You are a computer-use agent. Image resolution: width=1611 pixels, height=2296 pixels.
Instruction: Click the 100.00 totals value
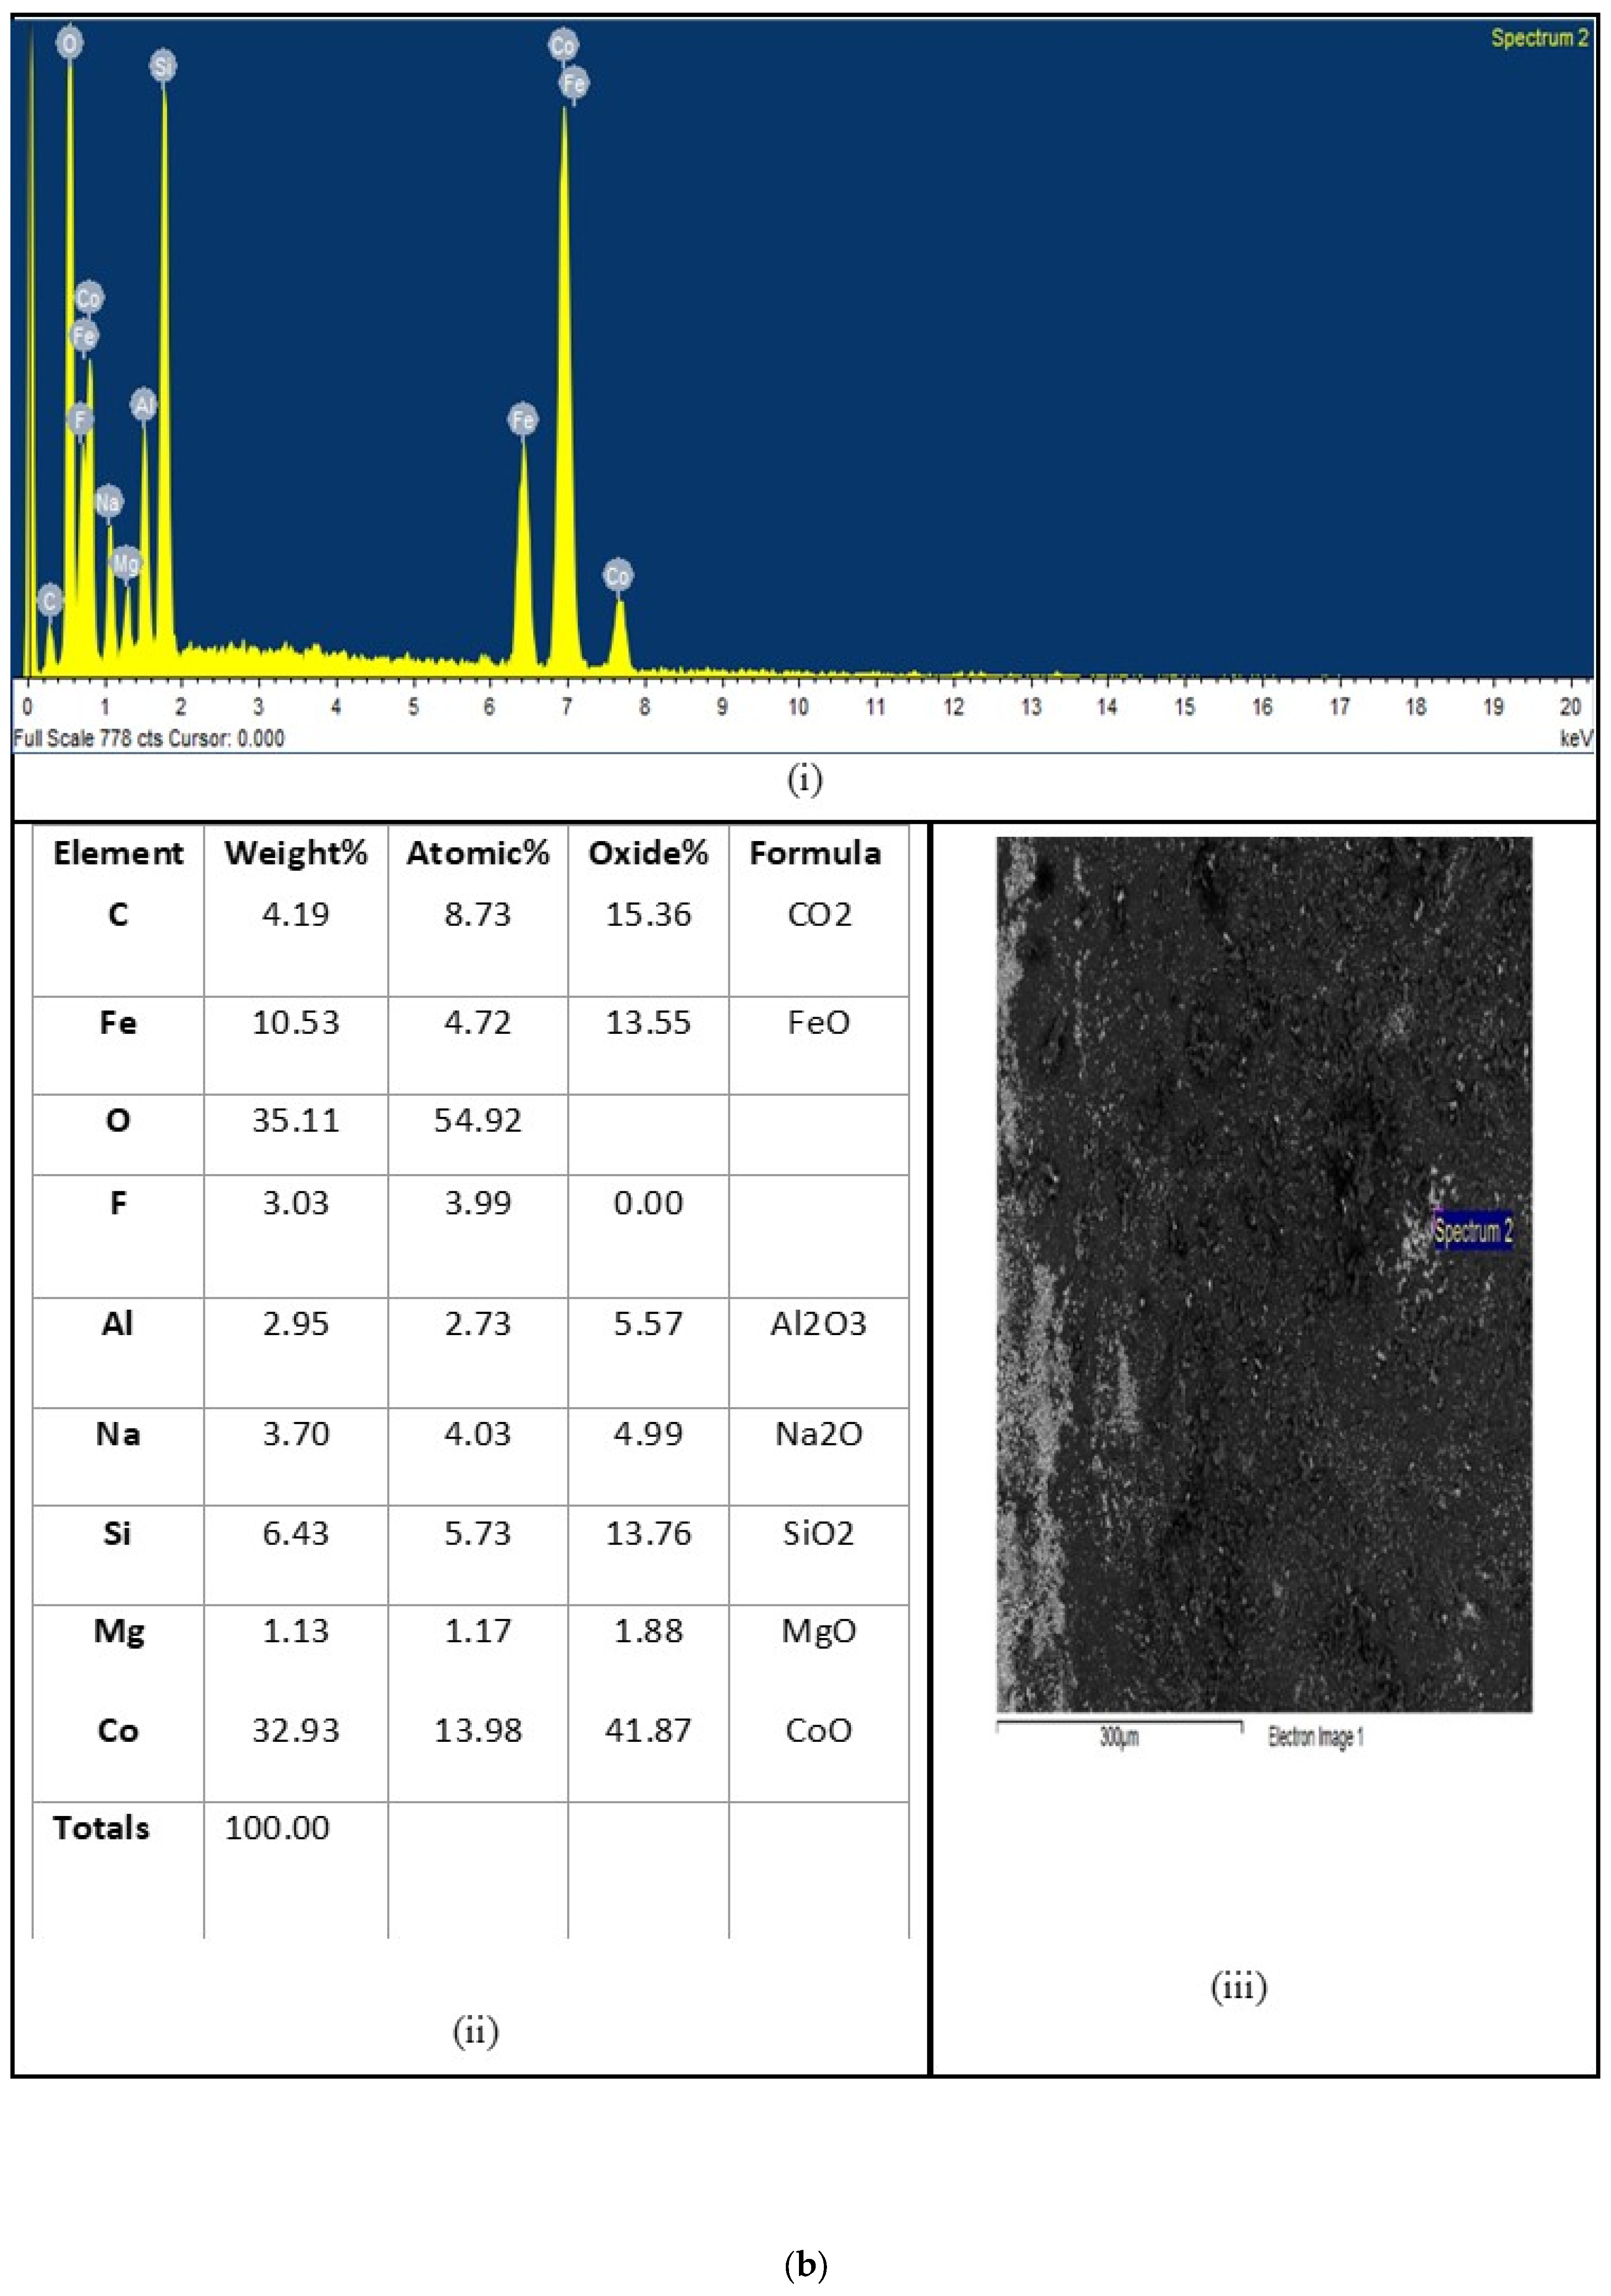[x=277, y=1828]
